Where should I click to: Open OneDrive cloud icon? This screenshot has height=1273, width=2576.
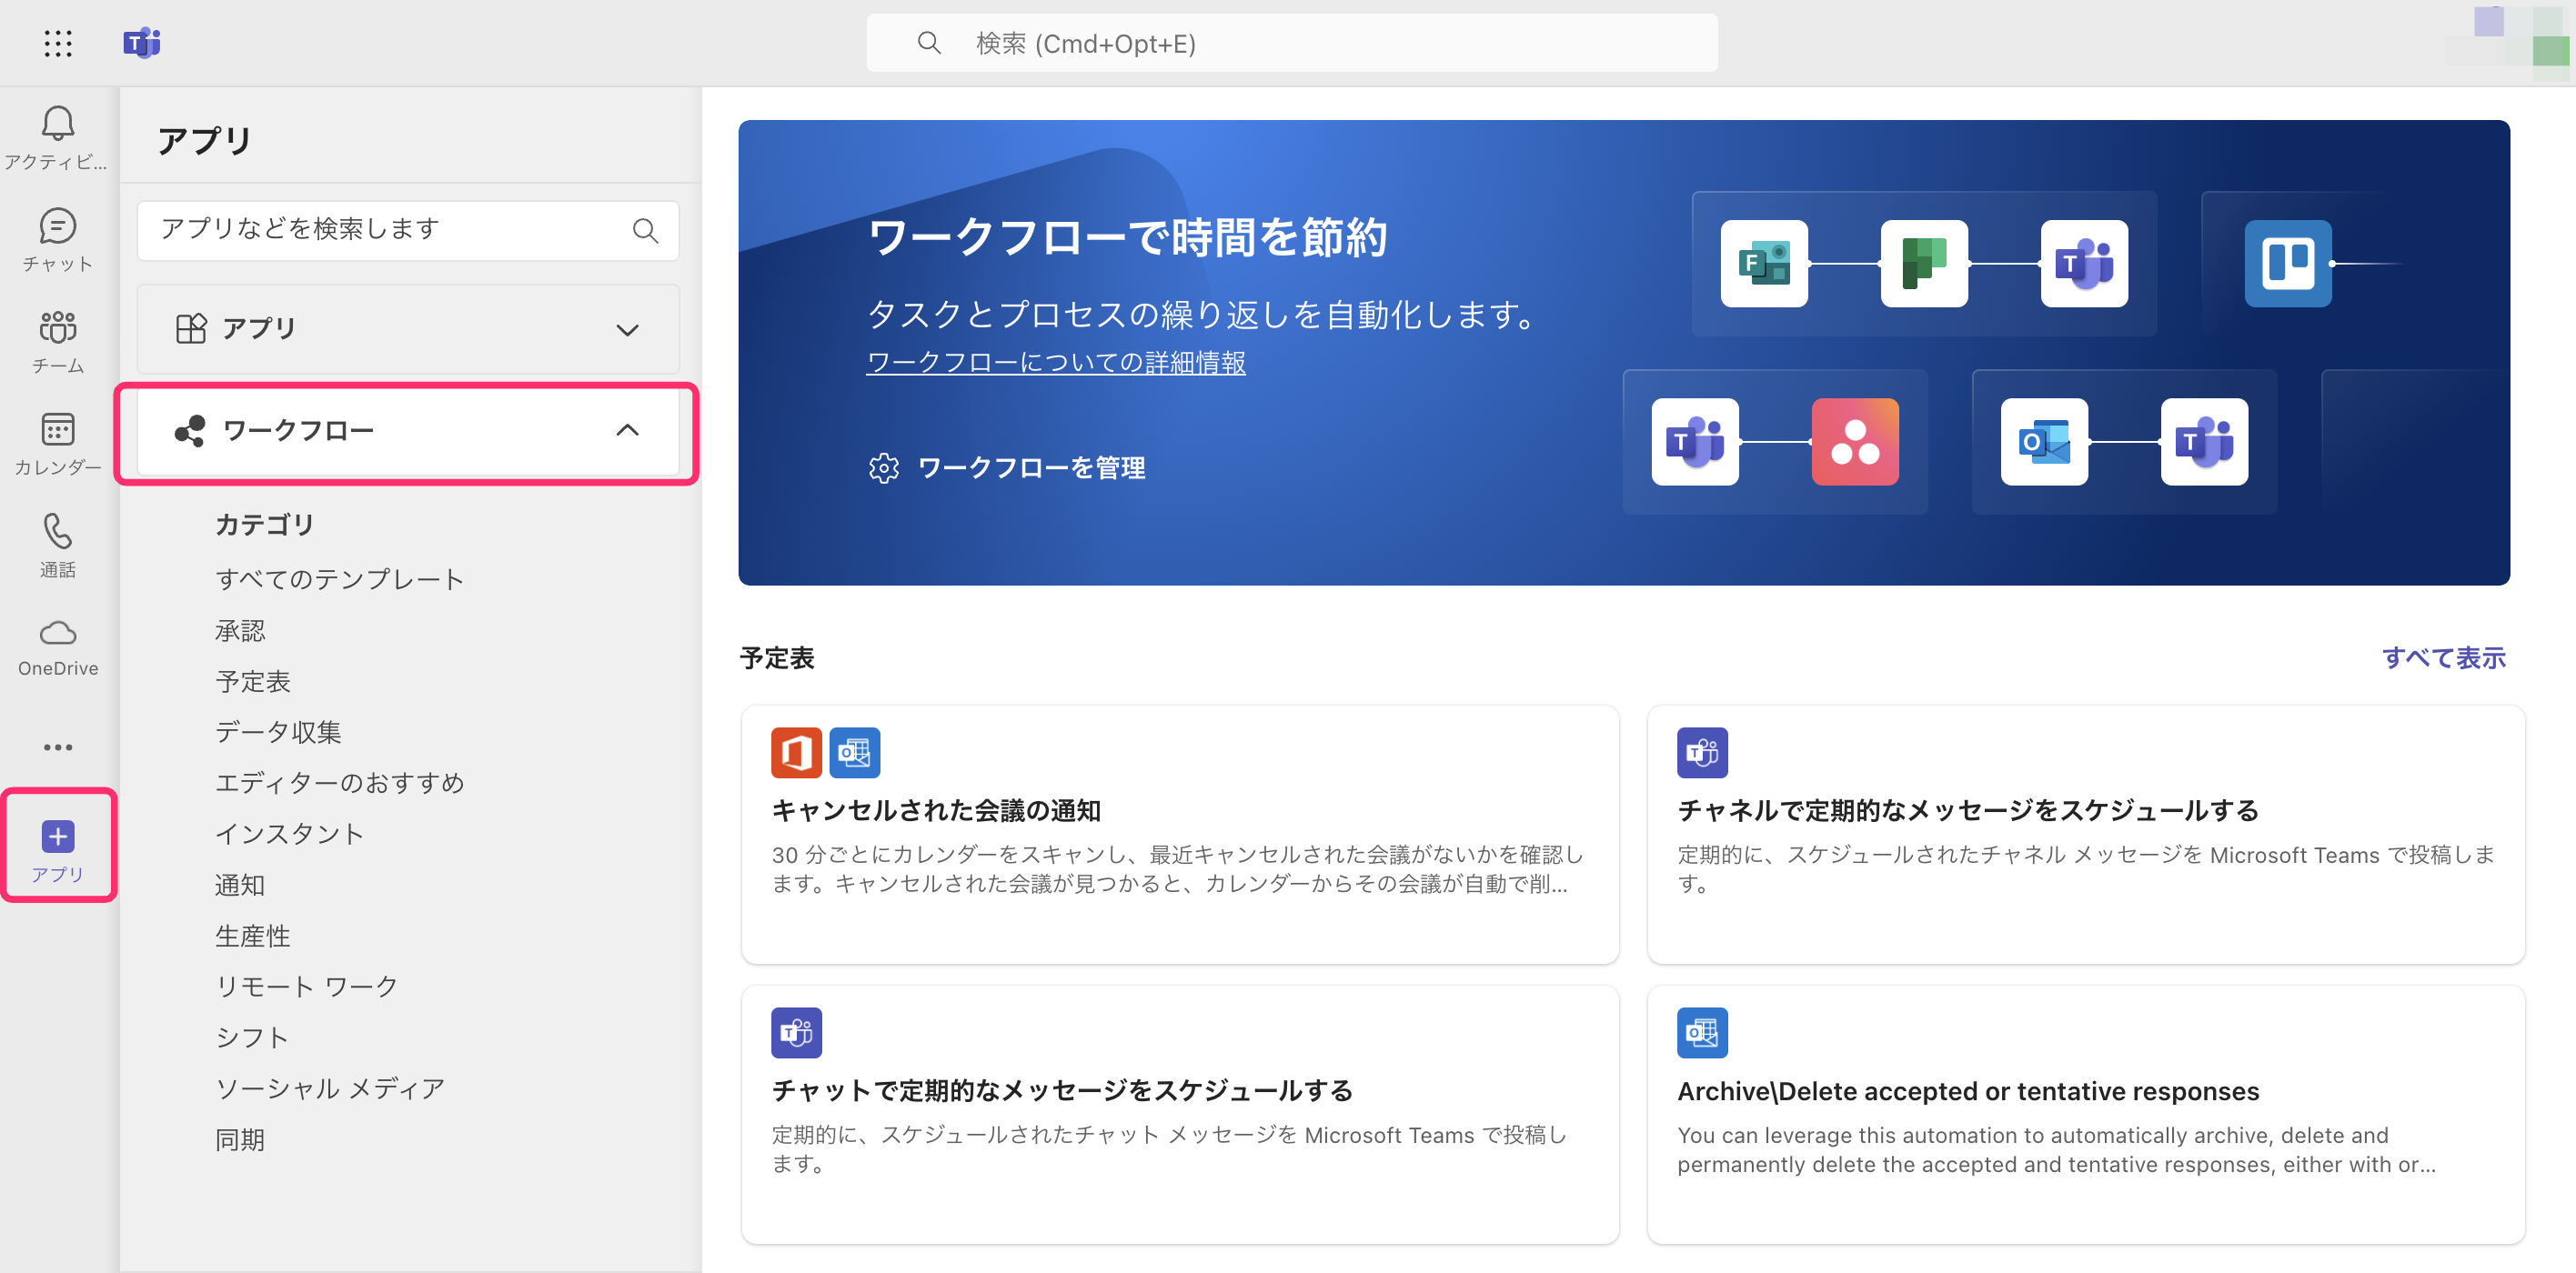57,634
